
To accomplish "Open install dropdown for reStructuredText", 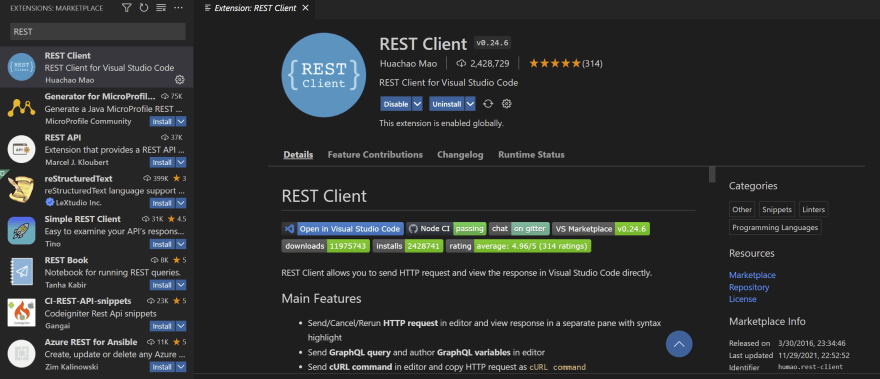I will [x=181, y=203].
